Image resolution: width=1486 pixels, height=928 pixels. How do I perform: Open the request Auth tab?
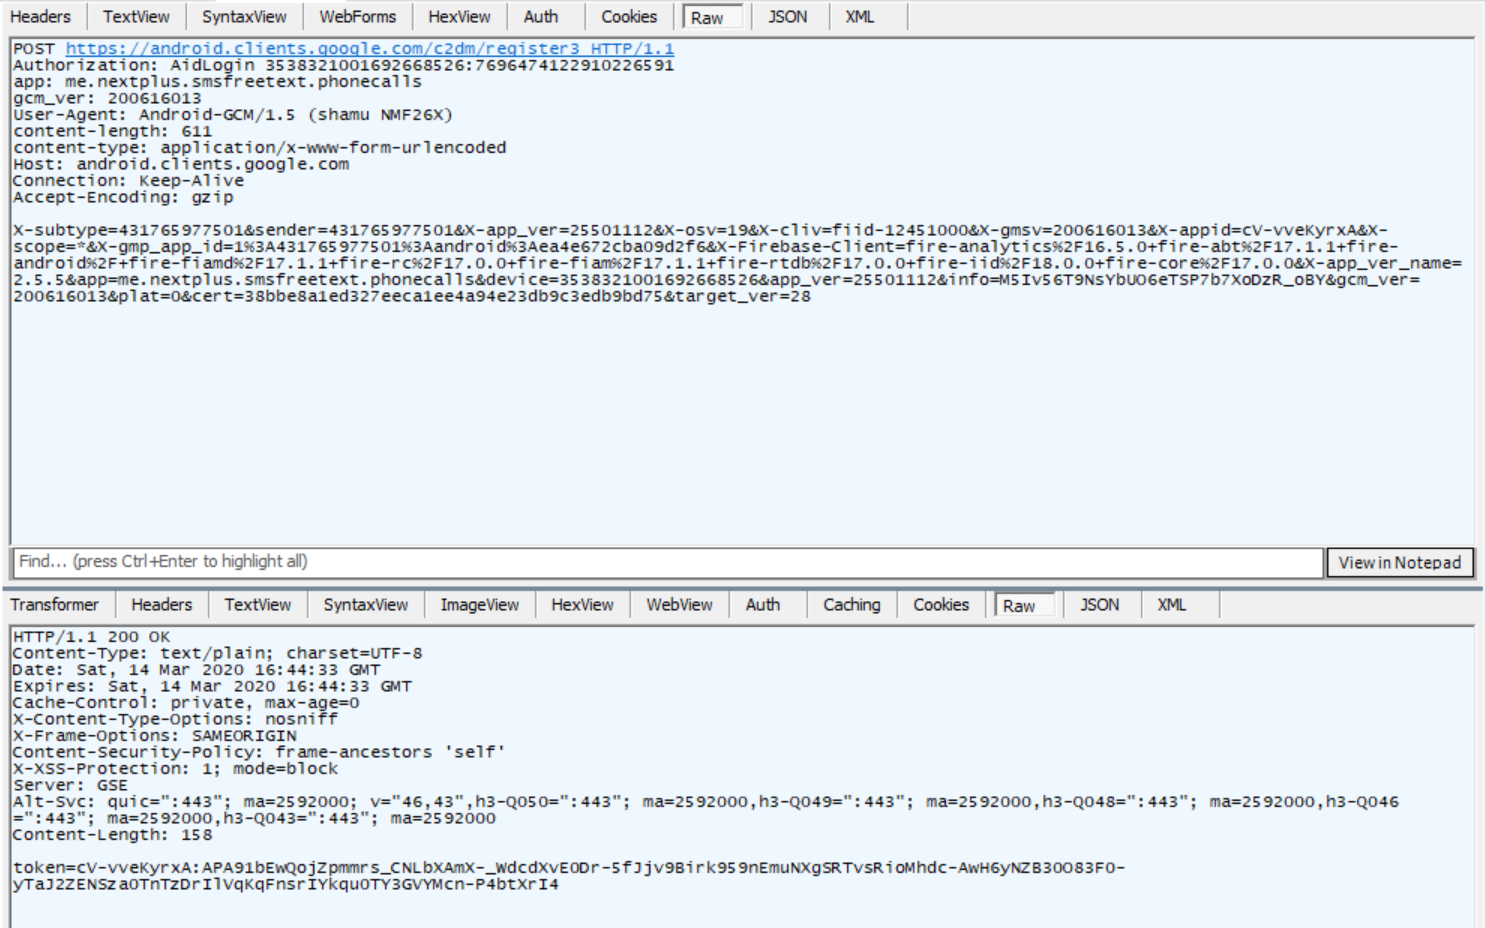tap(541, 17)
